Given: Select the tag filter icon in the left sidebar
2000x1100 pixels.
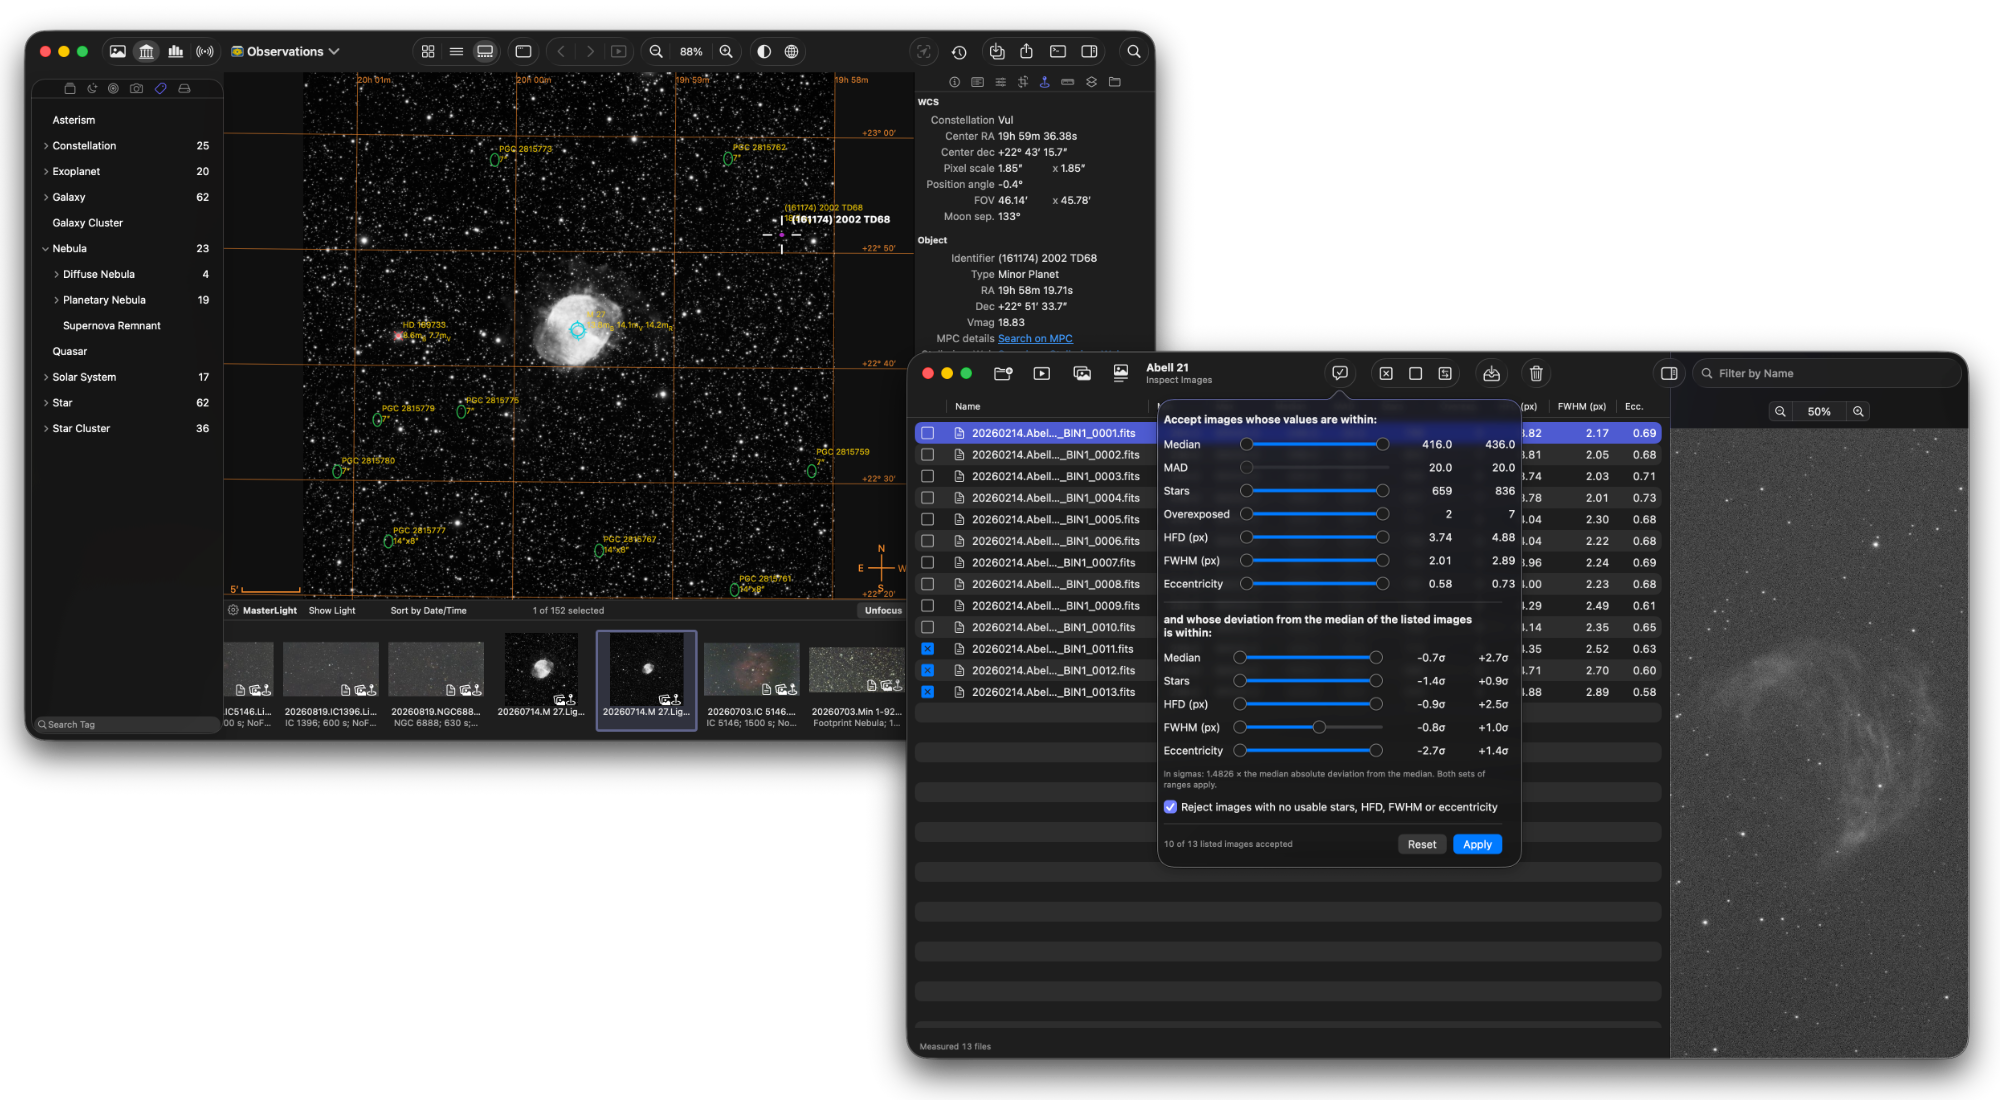Looking at the screenshot, I should [x=161, y=88].
